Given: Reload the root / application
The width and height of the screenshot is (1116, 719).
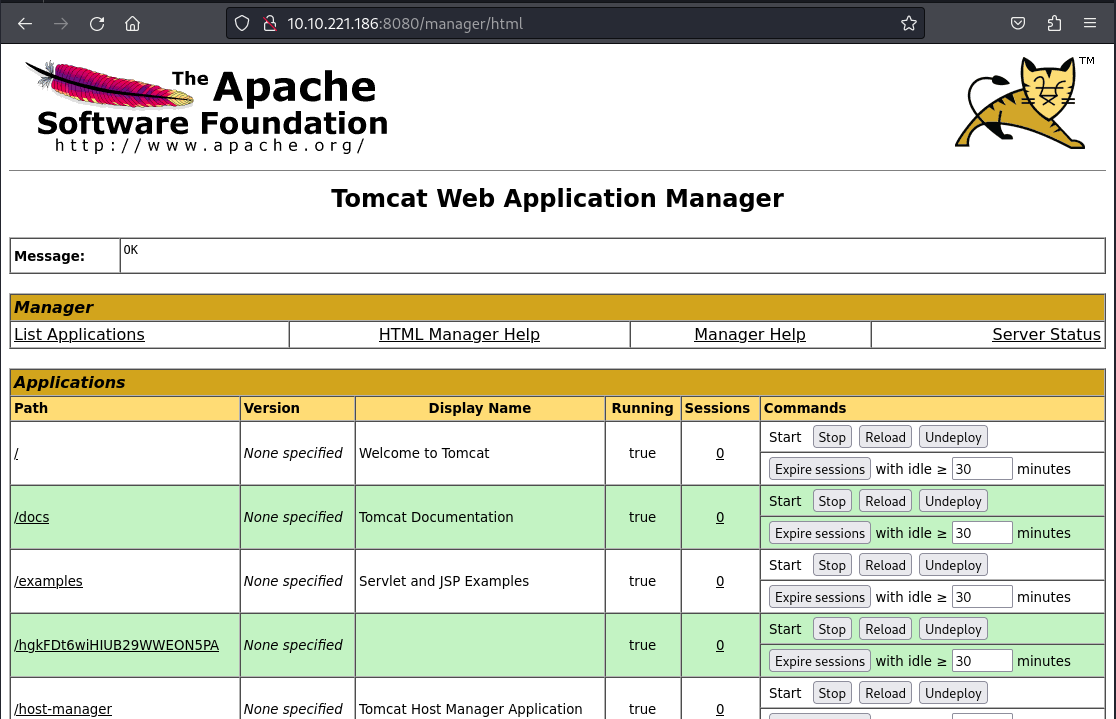Looking at the screenshot, I should (x=885, y=437).
